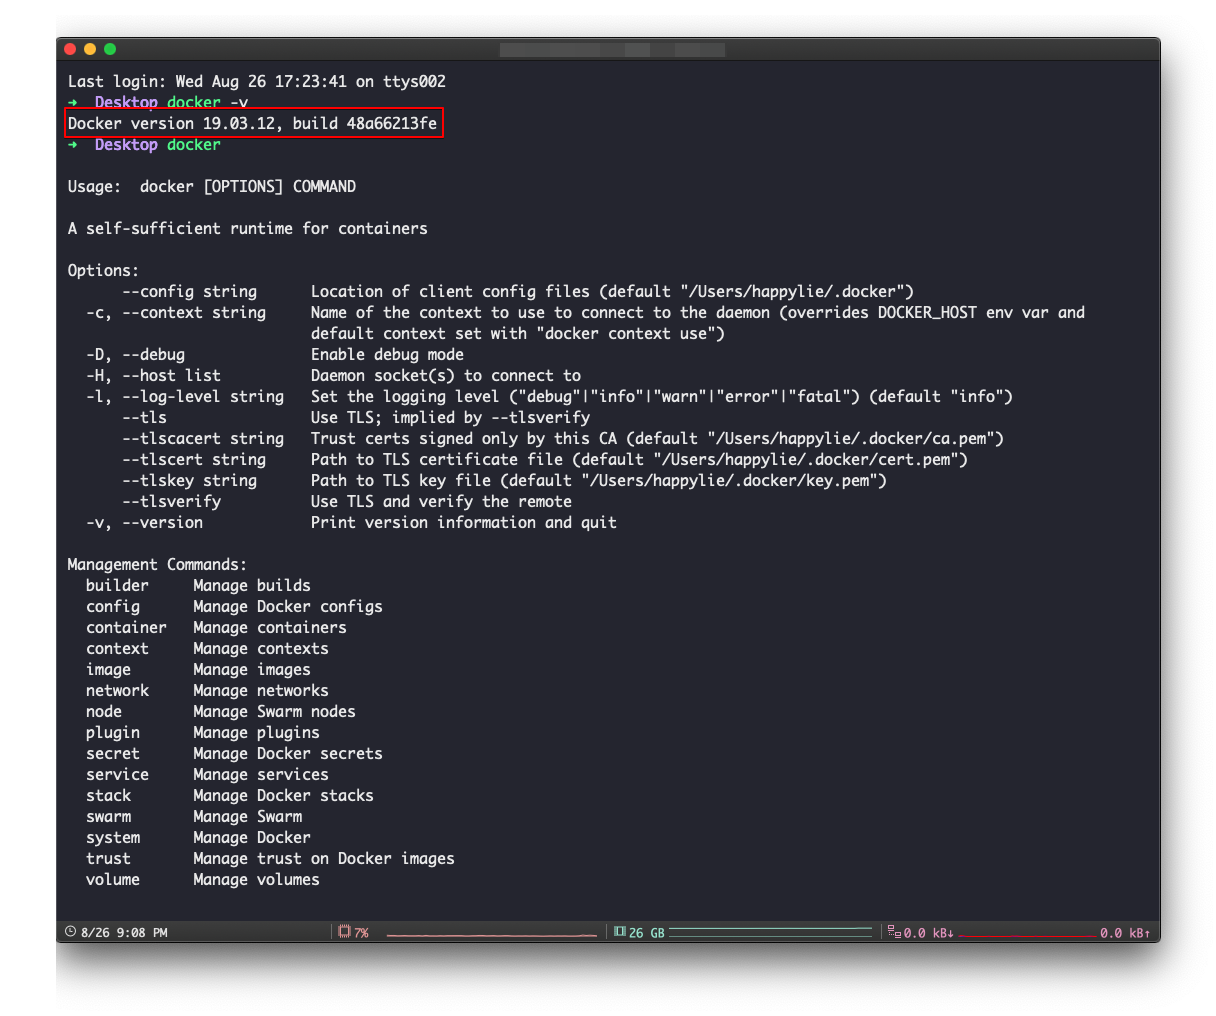Click the 'docker -v' command text
Image resolution: width=1216 pixels, height=1016 pixels.
pyautogui.click(x=208, y=103)
